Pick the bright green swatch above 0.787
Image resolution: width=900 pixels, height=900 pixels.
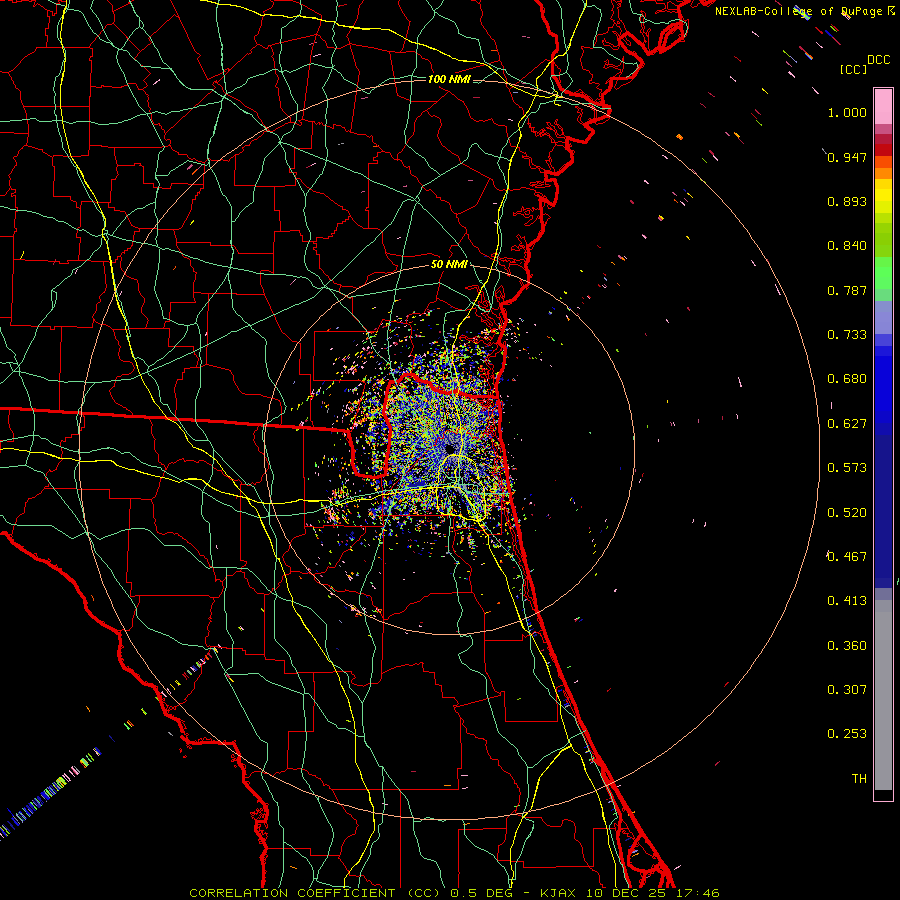(x=883, y=273)
